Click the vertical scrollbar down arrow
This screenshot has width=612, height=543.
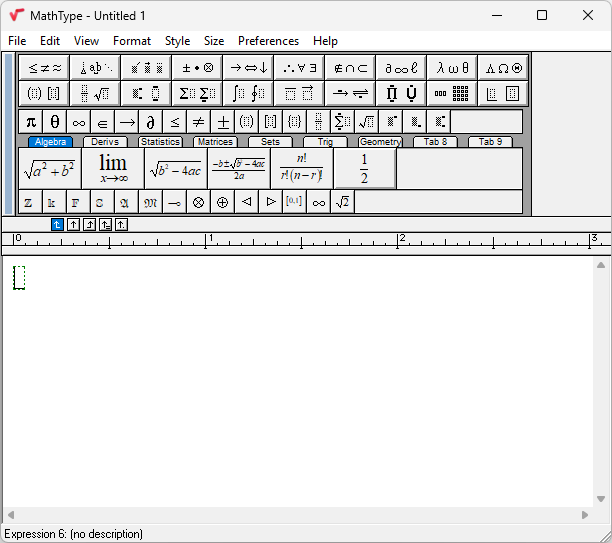coord(601,499)
